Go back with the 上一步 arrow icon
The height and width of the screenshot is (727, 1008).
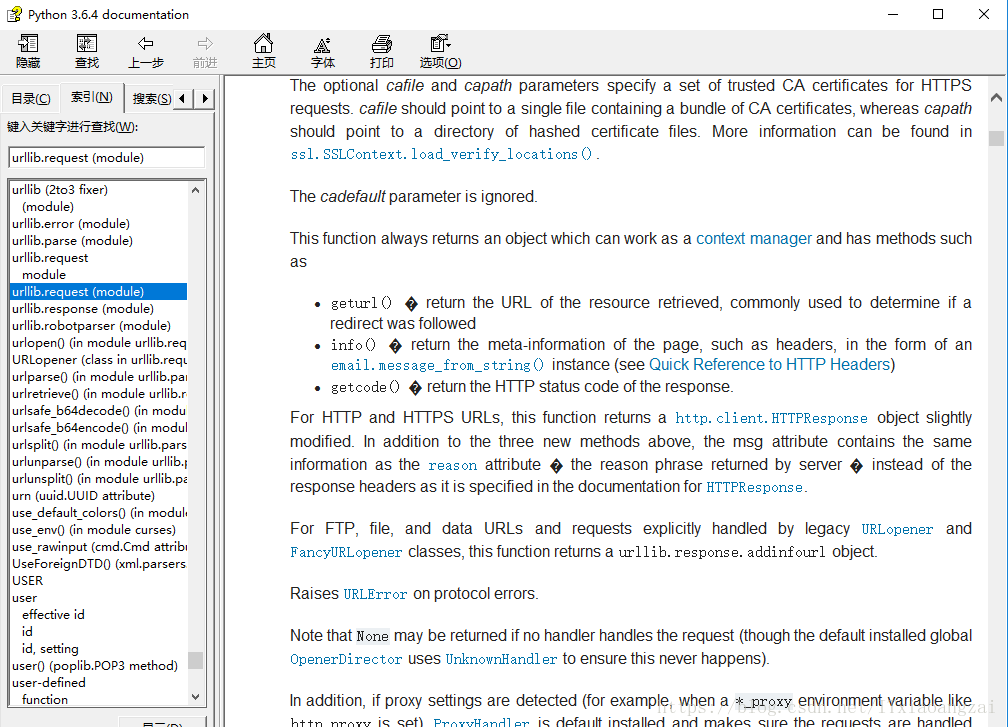(x=145, y=51)
